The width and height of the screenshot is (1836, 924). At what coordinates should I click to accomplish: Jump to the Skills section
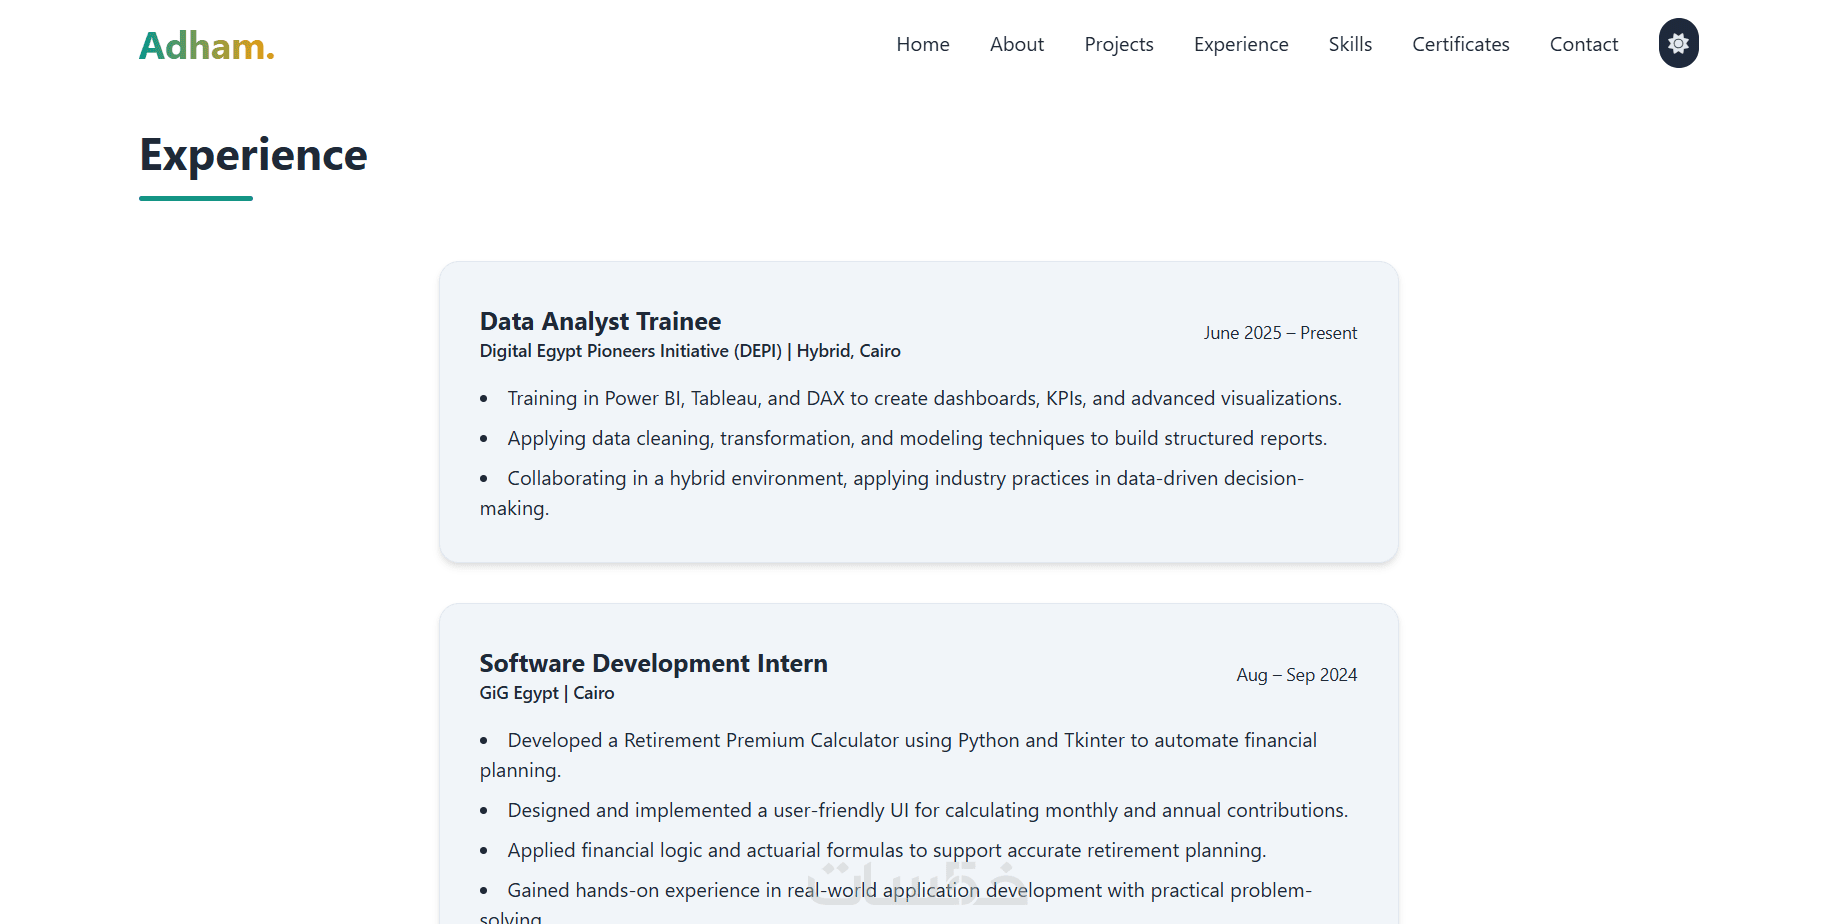tap(1349, 45)
